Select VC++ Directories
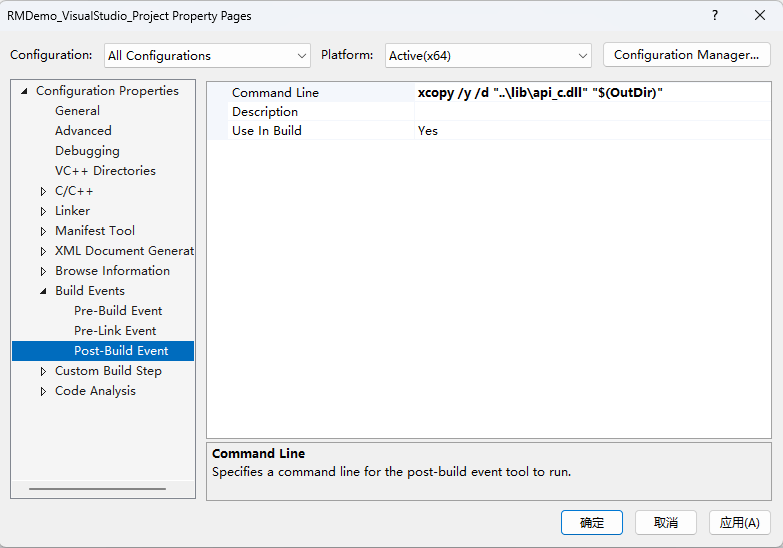The width and height of the screenshot is (783, 548). point(105,171)
